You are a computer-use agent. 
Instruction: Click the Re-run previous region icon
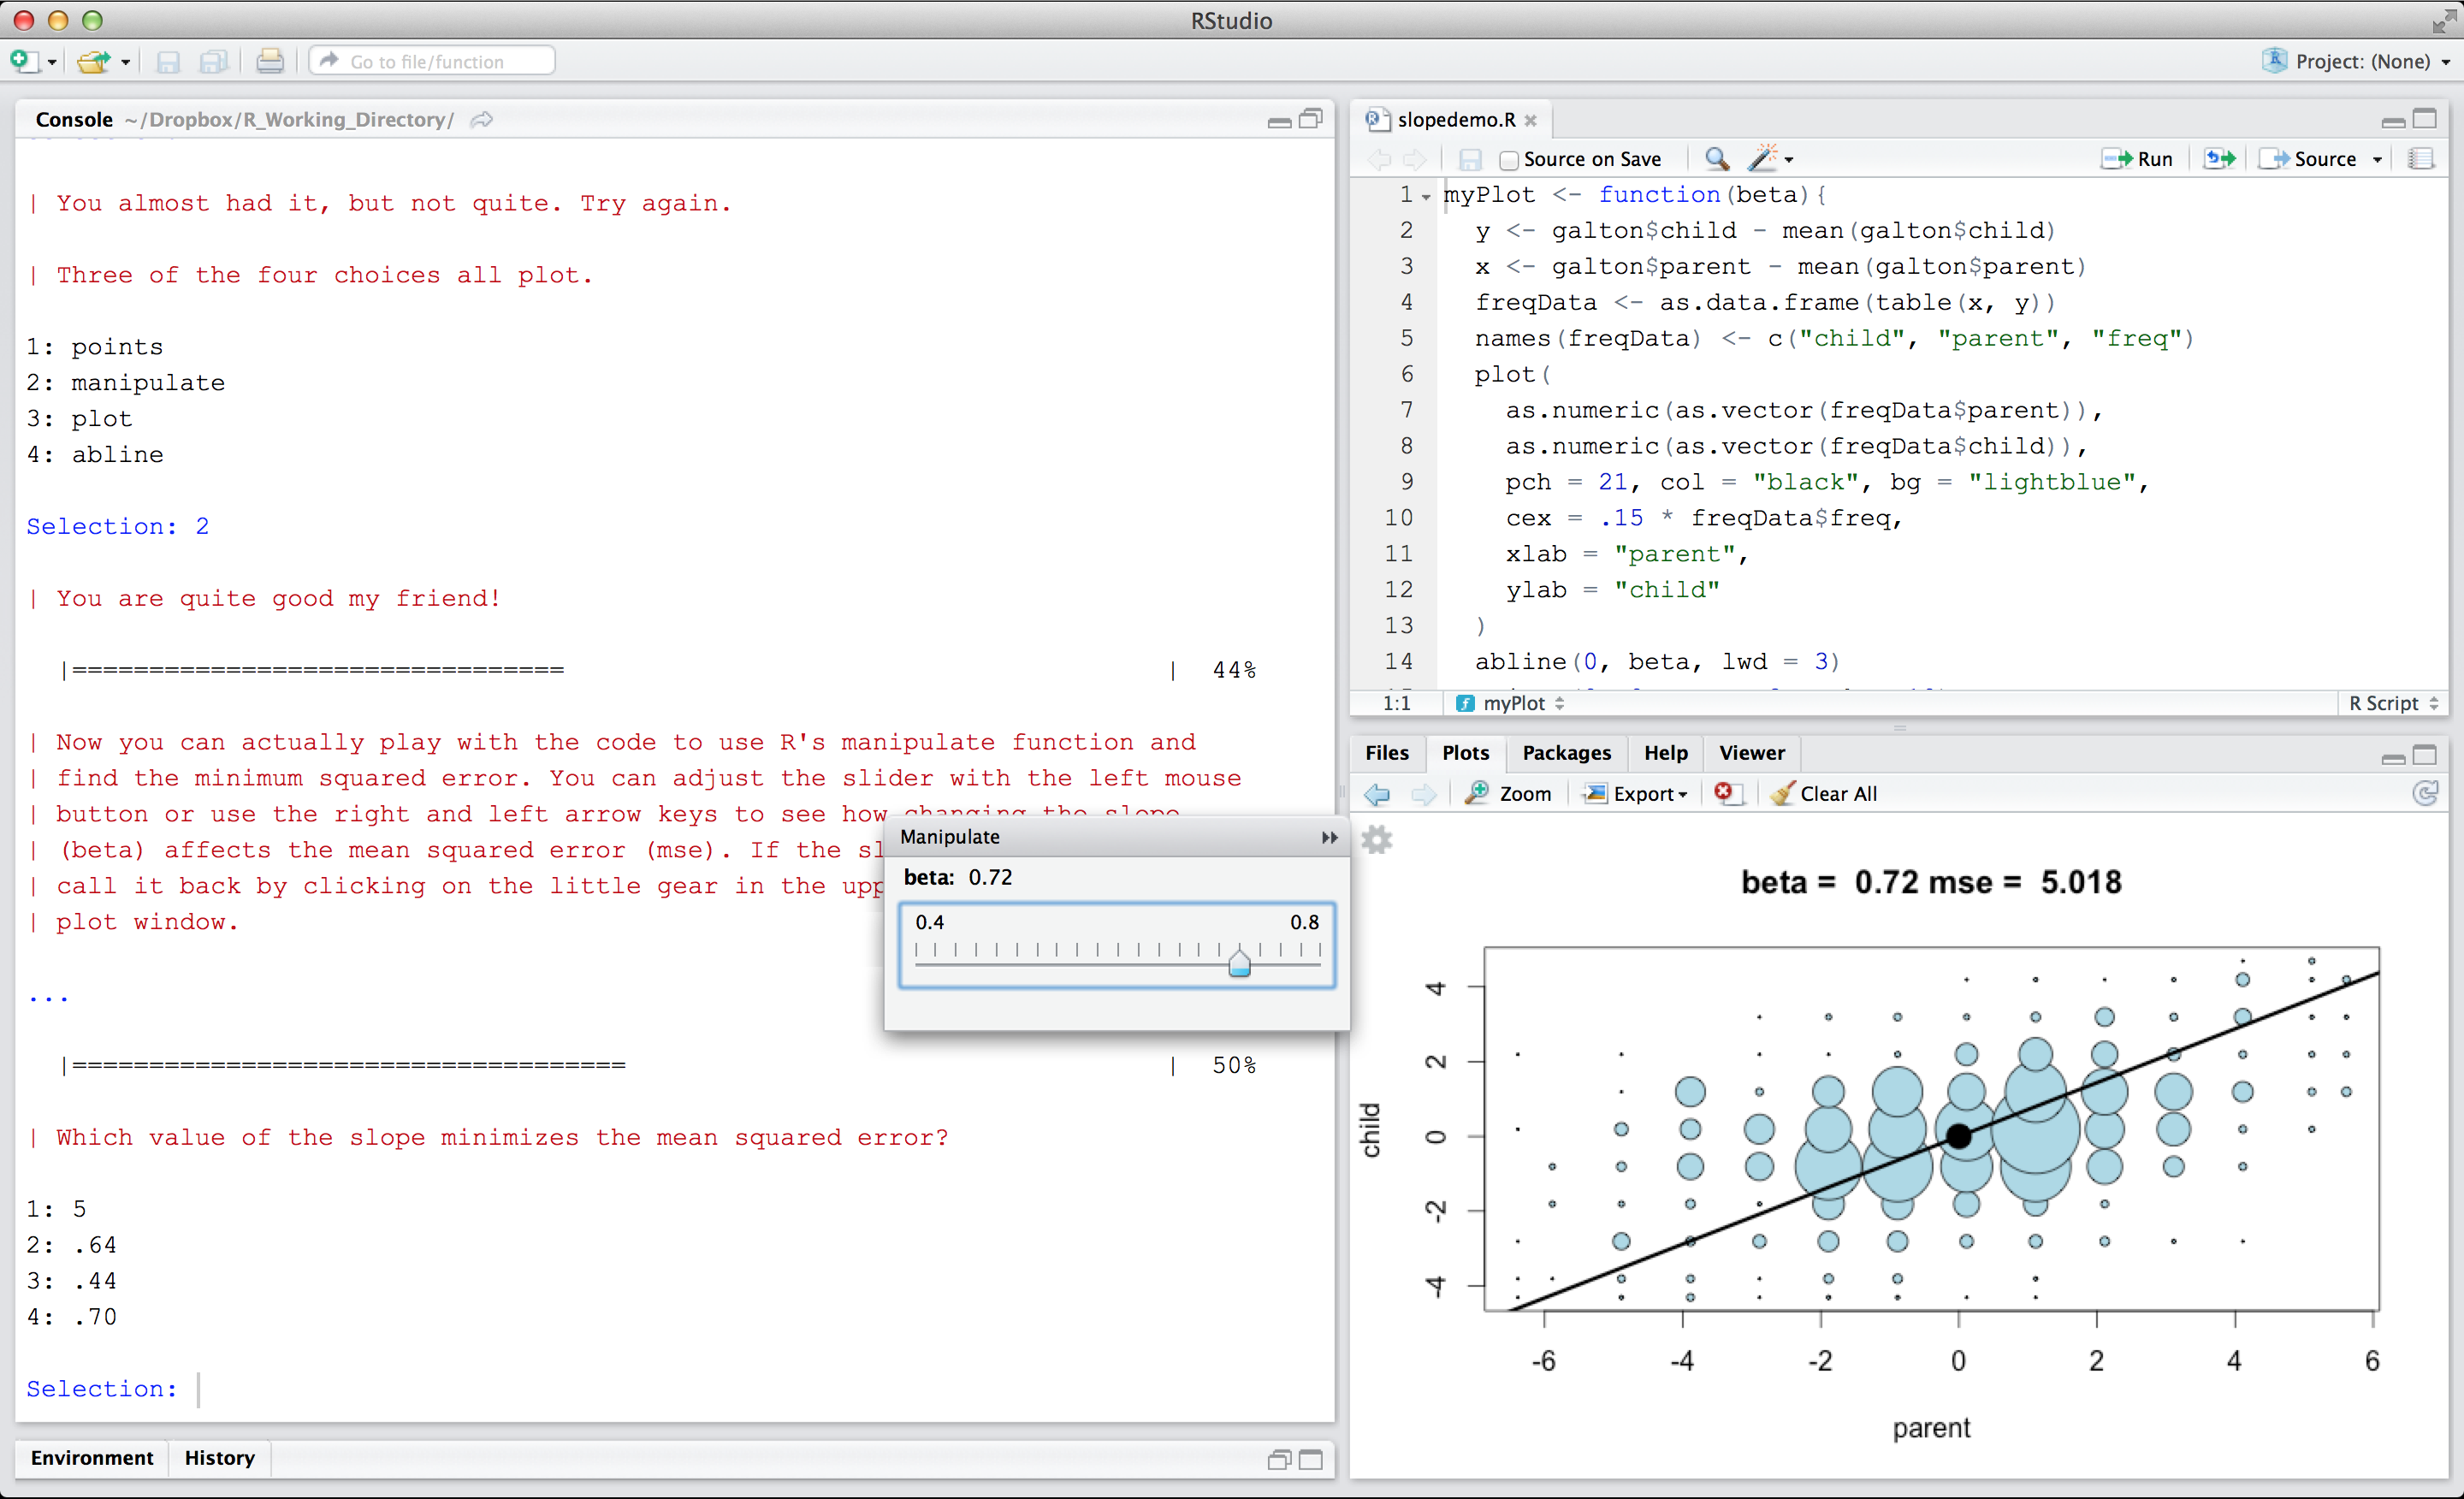[x=2218, y=159]
